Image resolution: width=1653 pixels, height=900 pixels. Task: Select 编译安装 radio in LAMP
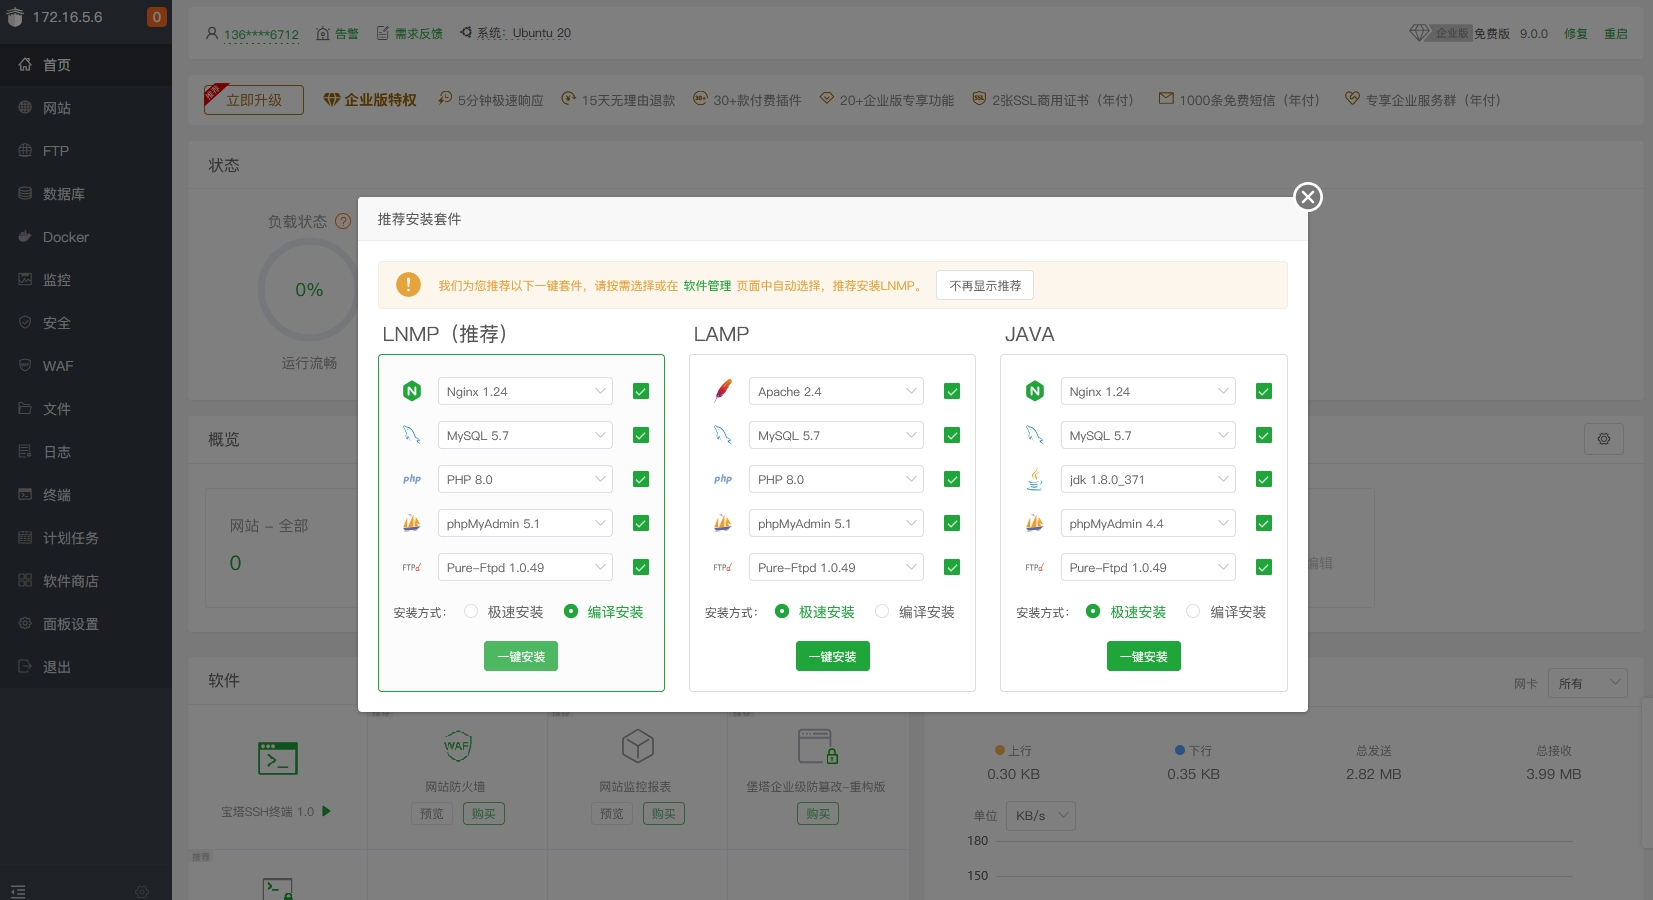point(882,611)
